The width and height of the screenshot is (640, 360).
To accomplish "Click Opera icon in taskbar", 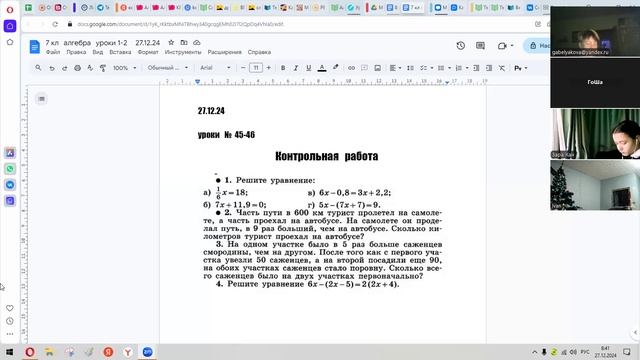I will coord(30,352).
